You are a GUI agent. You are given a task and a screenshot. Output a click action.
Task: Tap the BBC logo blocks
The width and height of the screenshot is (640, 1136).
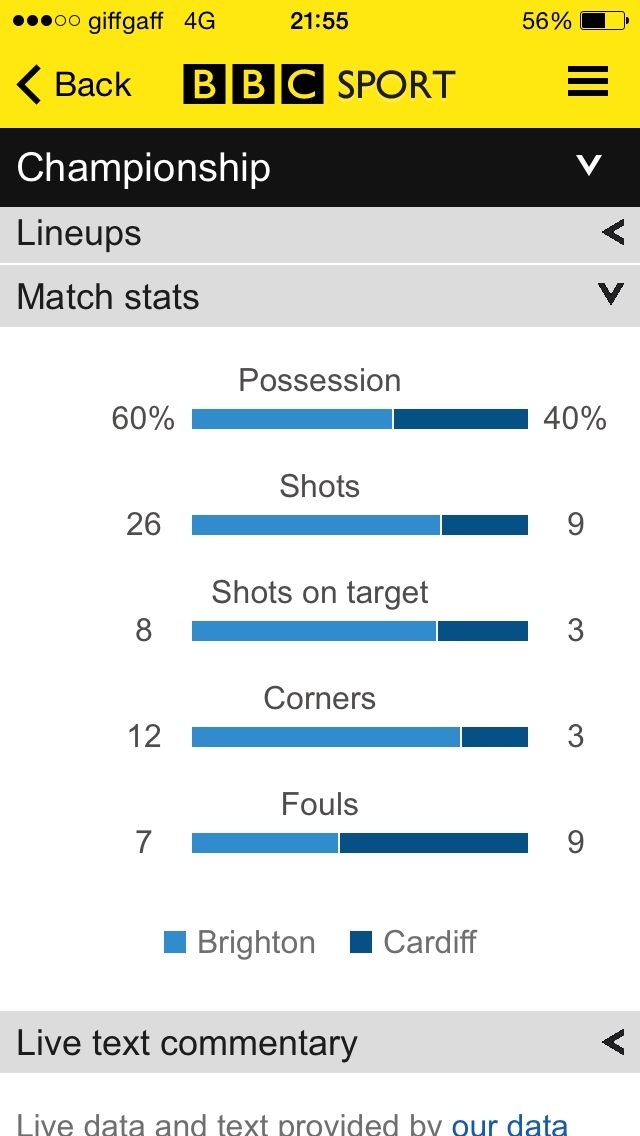253,84
